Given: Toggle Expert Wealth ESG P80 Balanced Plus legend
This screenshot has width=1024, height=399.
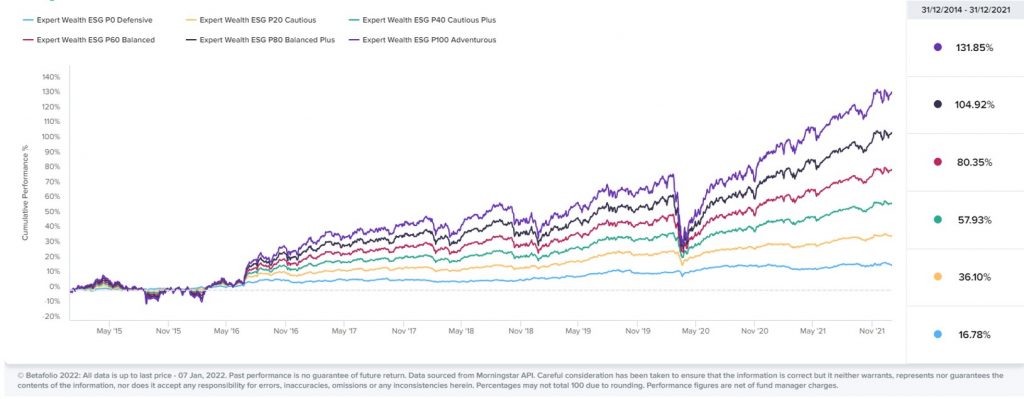Looking at the screenshot, I should (260, 40).
